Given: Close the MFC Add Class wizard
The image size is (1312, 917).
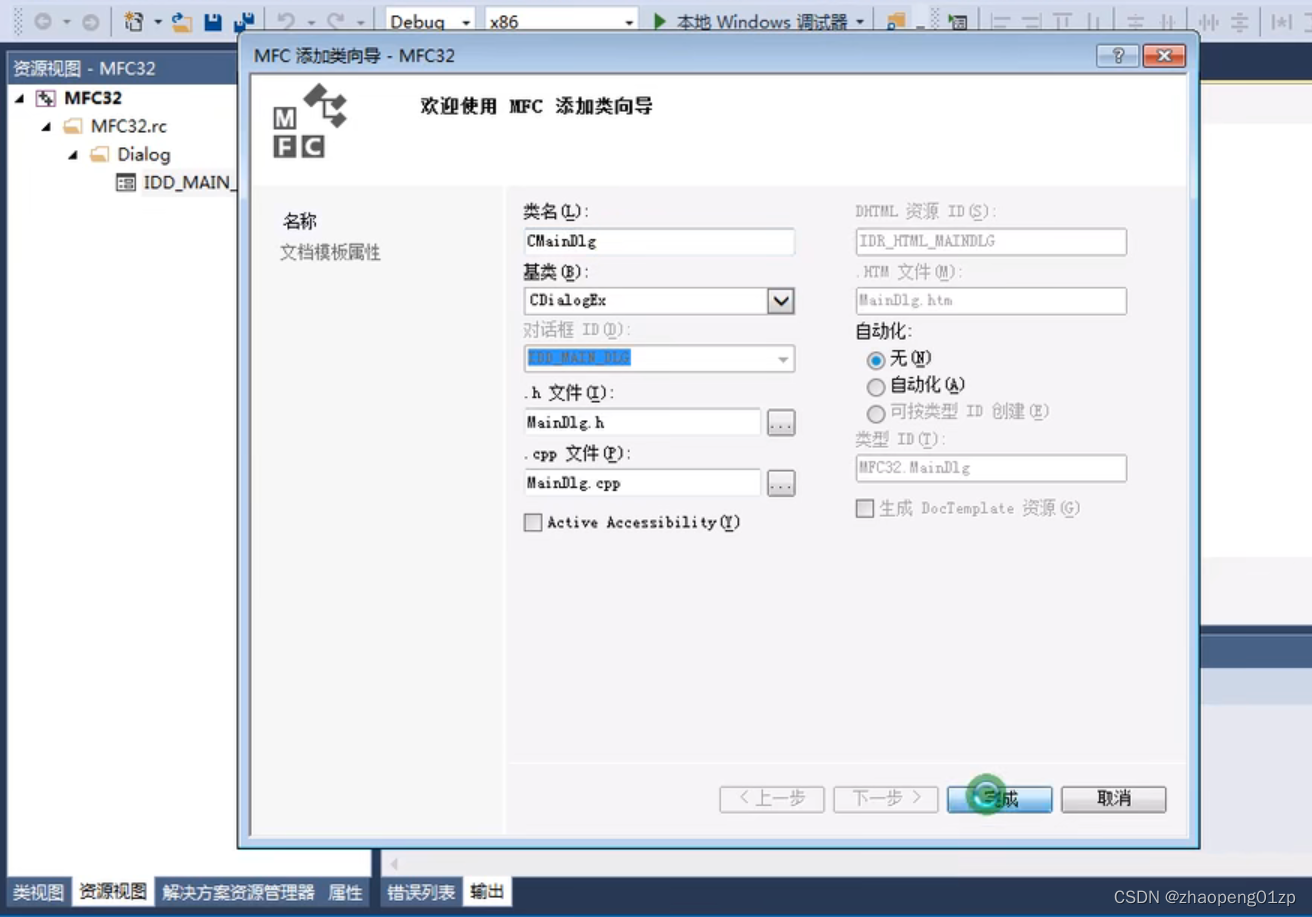Looking at the screenshot, I should click(x=1163, y=56).
